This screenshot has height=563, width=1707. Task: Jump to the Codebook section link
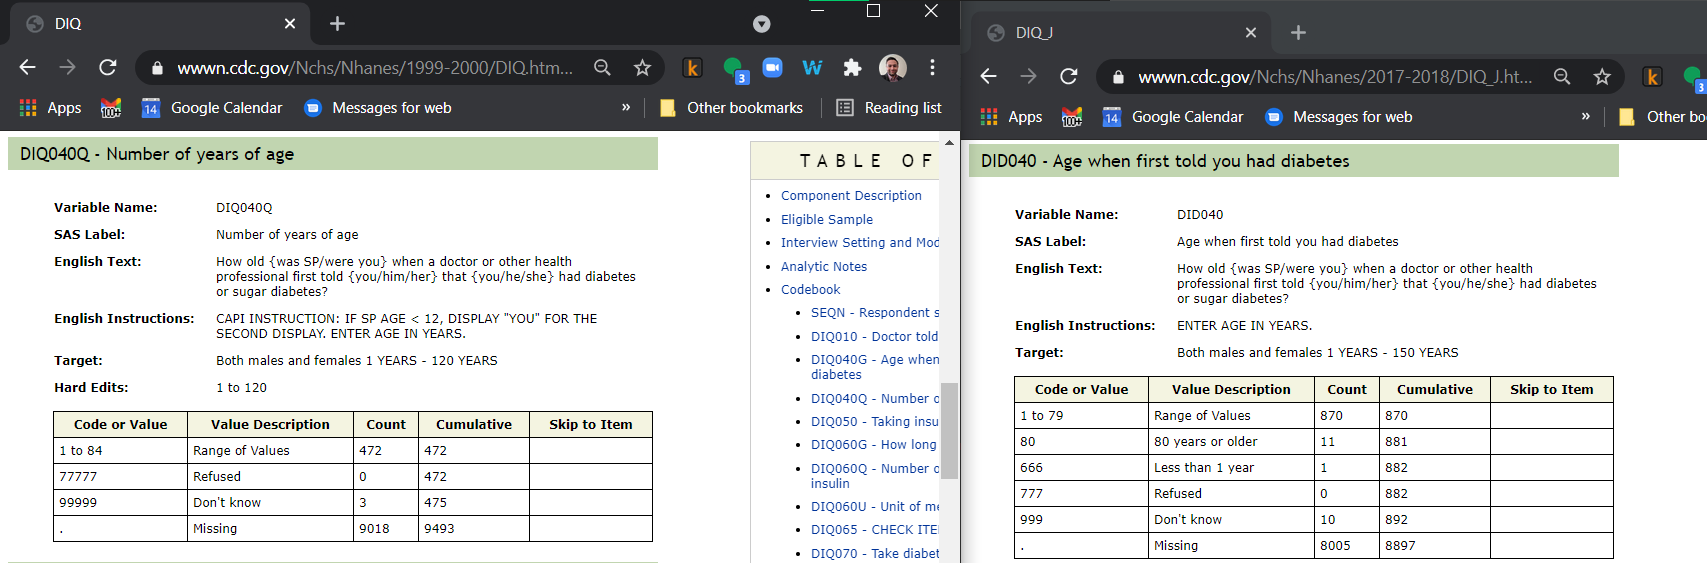810,290
